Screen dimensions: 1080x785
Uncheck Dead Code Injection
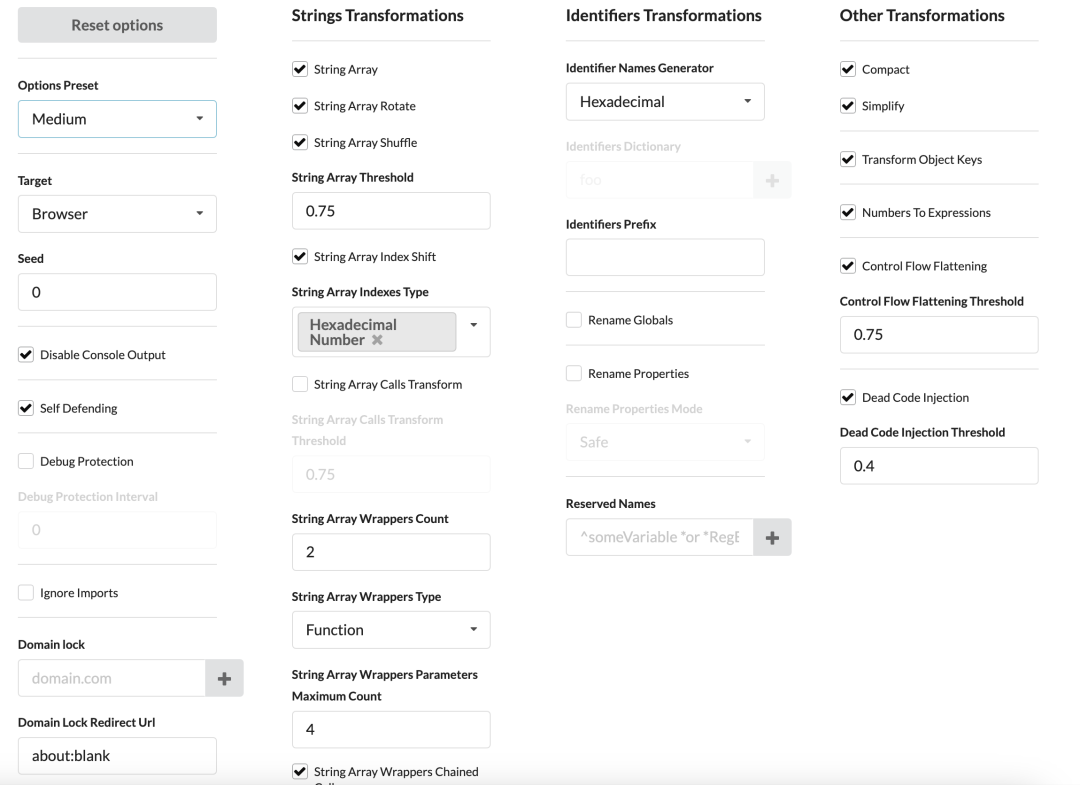click(x=848, y=397)
